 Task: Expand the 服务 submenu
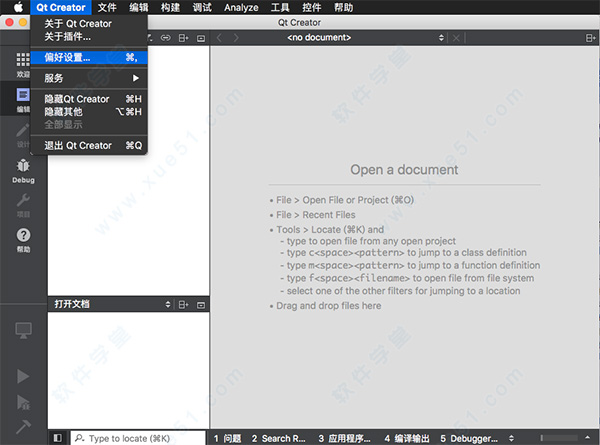tap(89, 78)
